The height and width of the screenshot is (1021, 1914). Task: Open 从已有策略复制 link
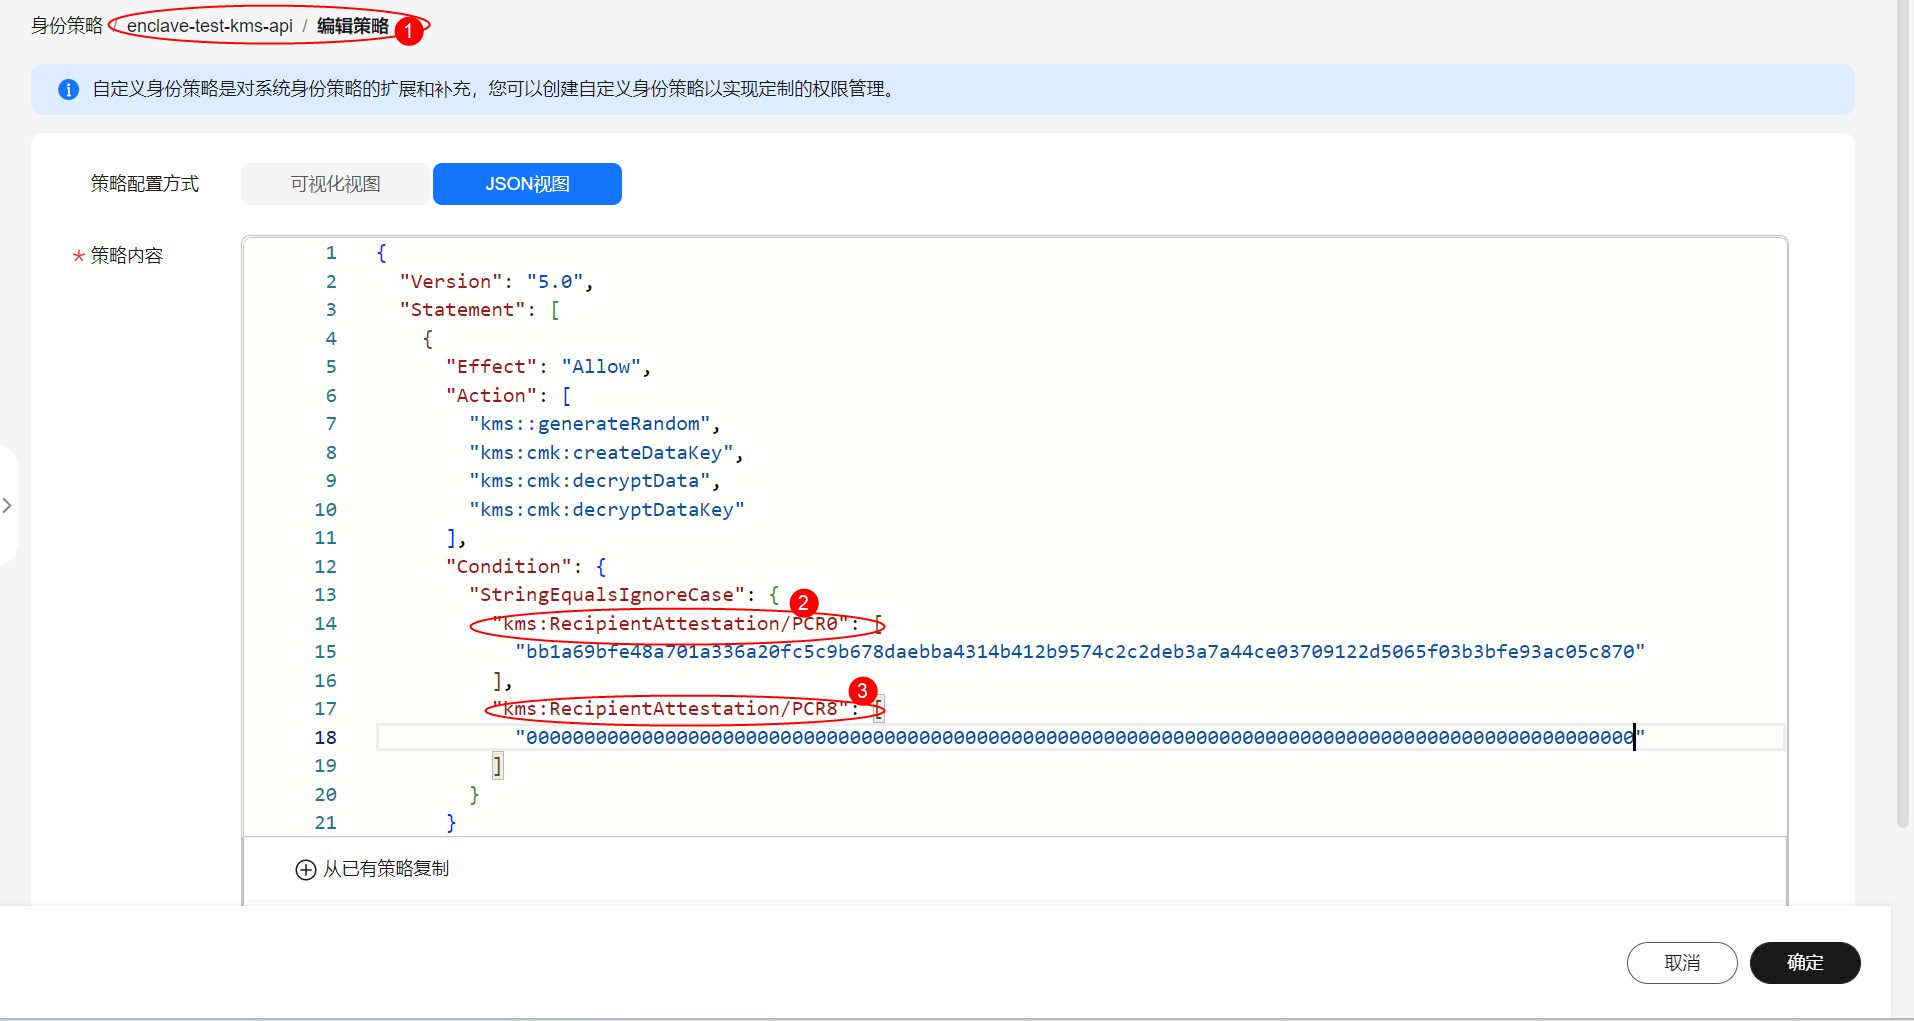(386, 869)
